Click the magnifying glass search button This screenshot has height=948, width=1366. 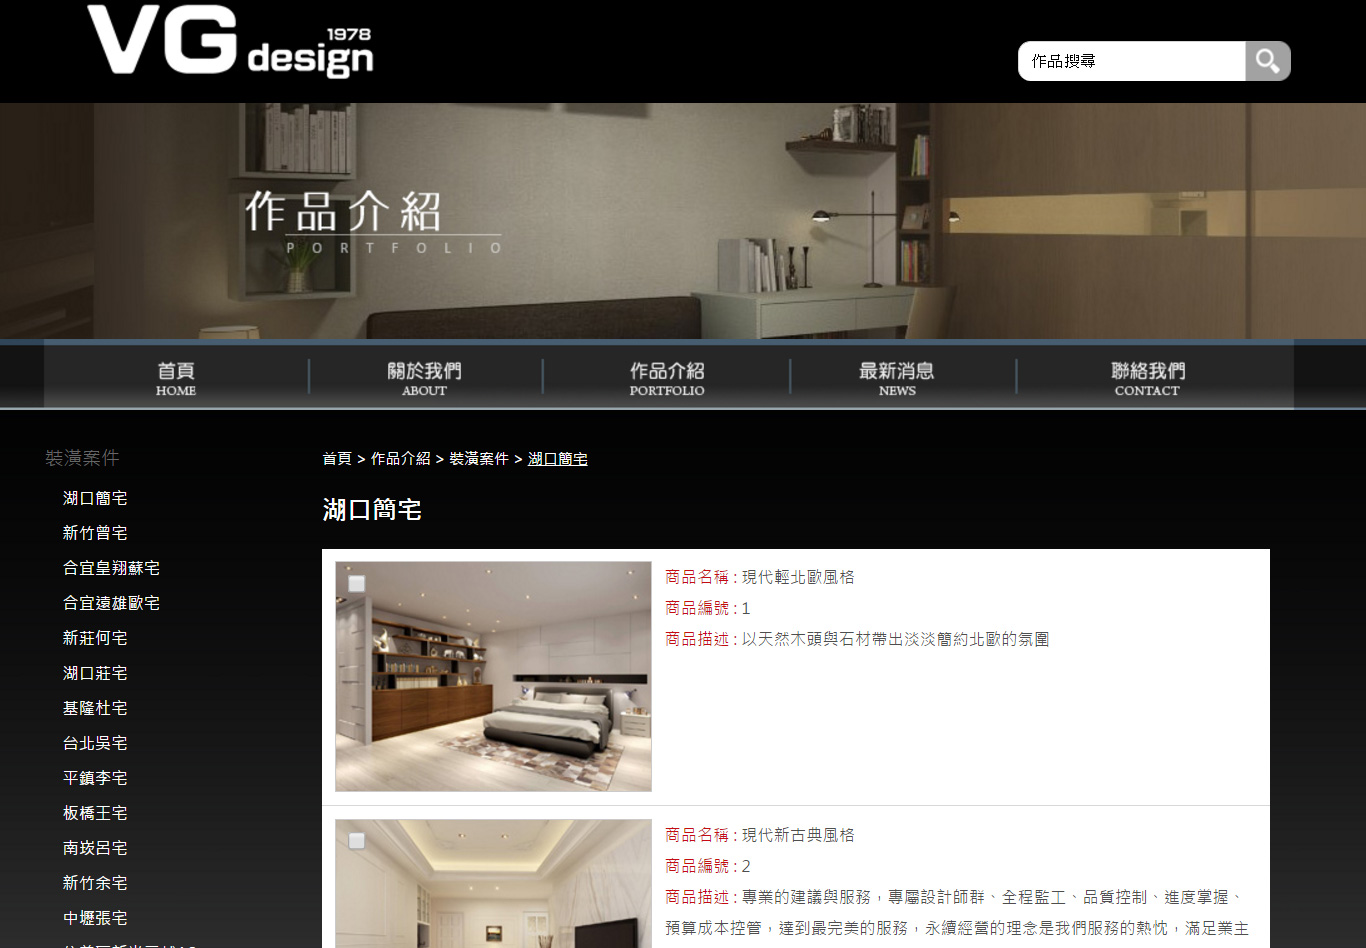pos(1267,61)
